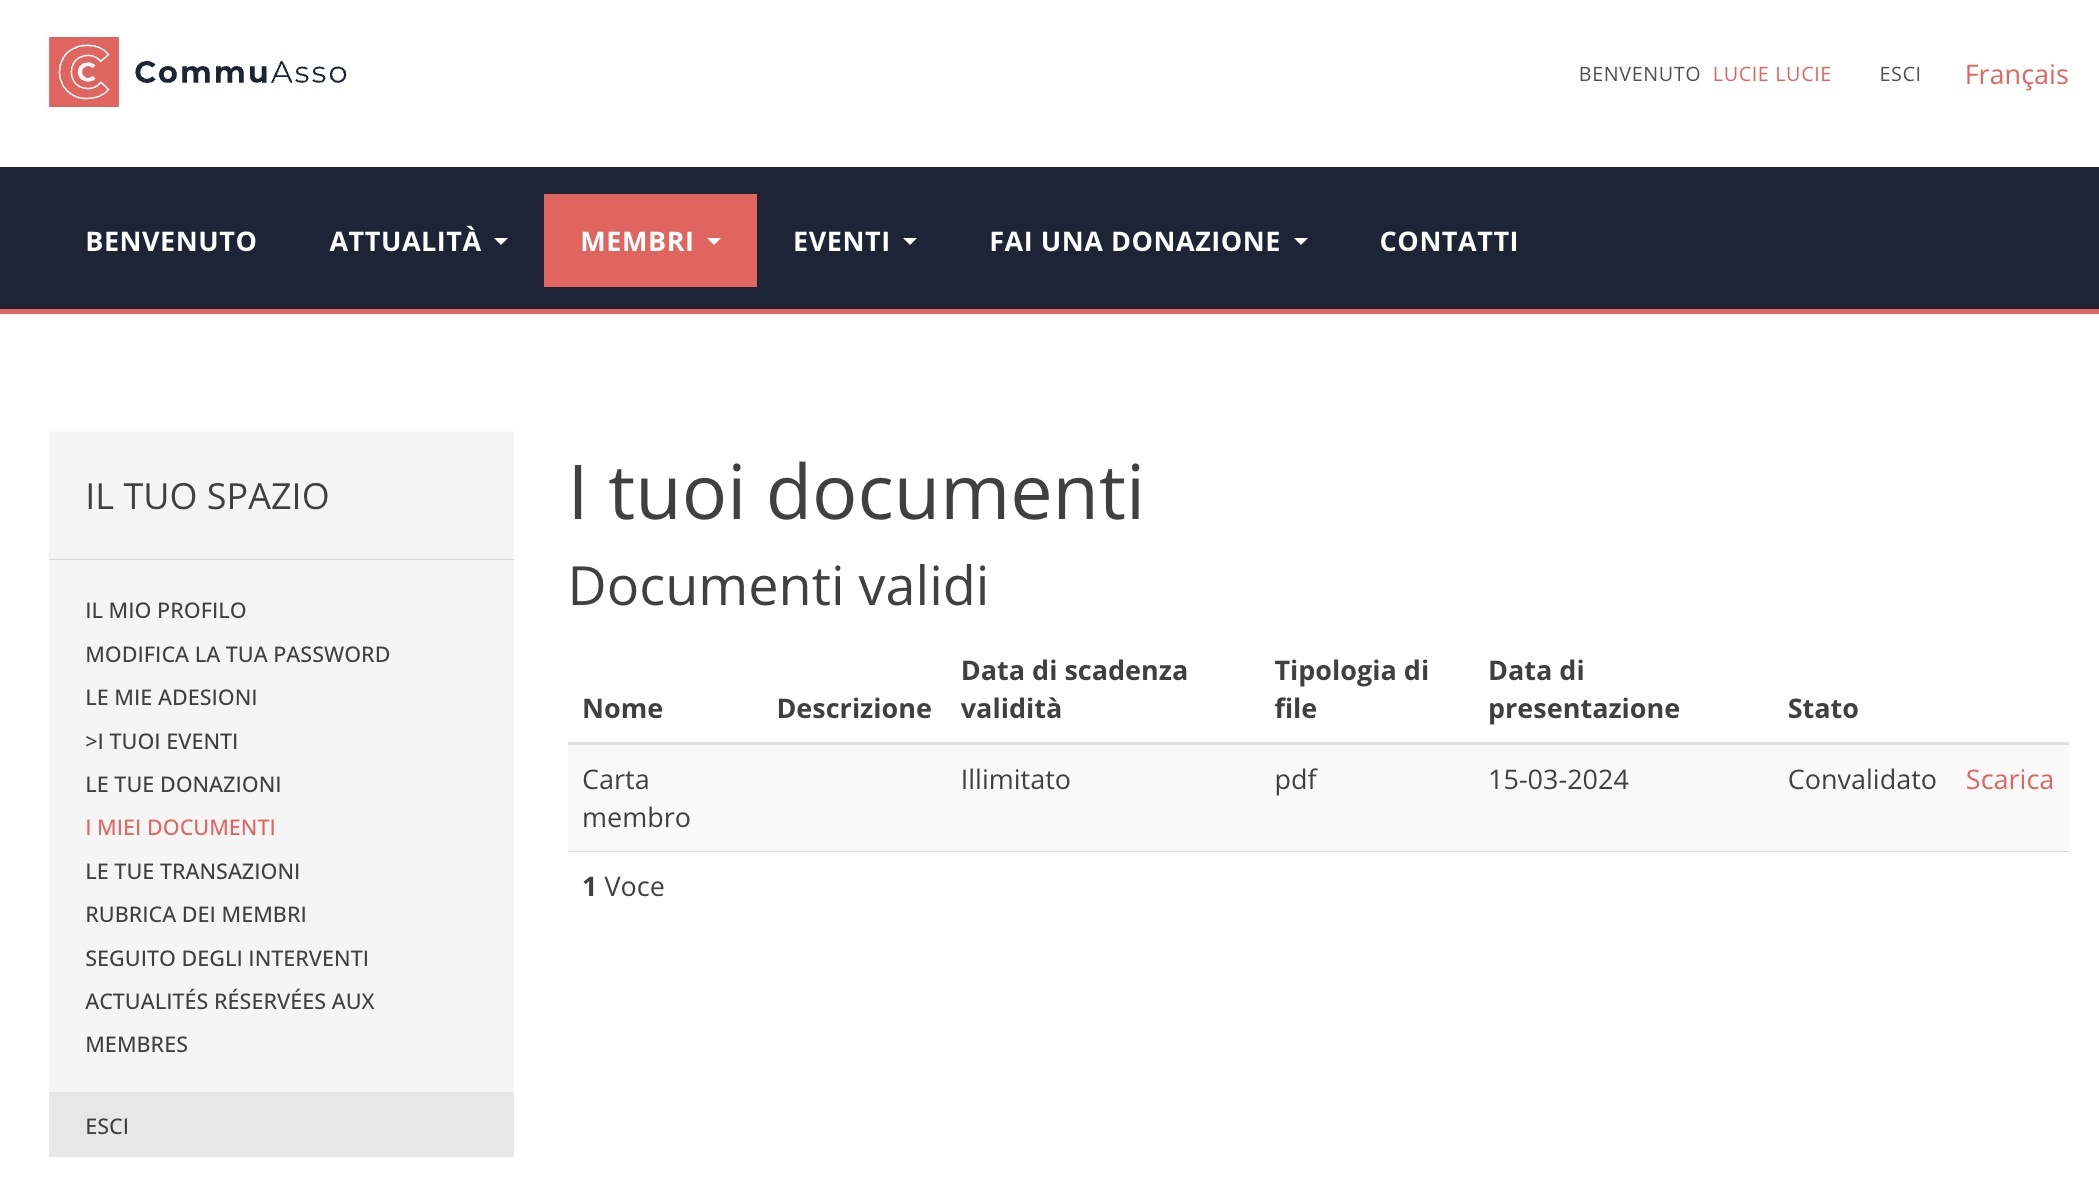
Task: View LE MIE ADESIONI section
Action: click(x=174, y=697)
